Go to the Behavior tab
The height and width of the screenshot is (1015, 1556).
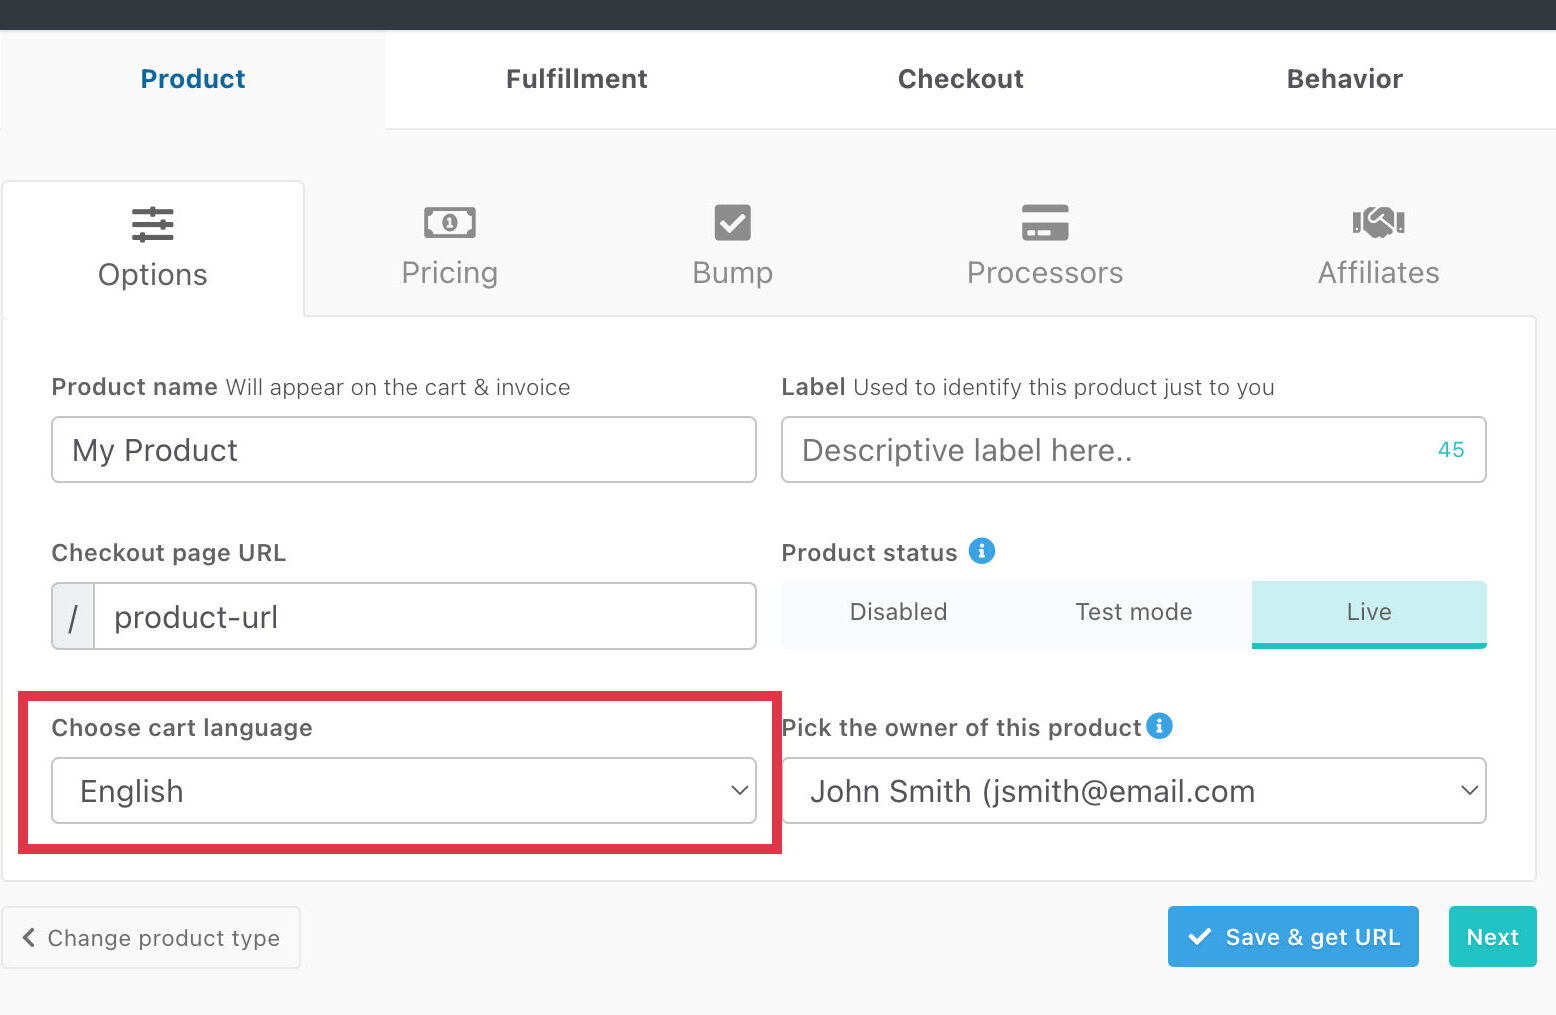tap(1344, 79)
